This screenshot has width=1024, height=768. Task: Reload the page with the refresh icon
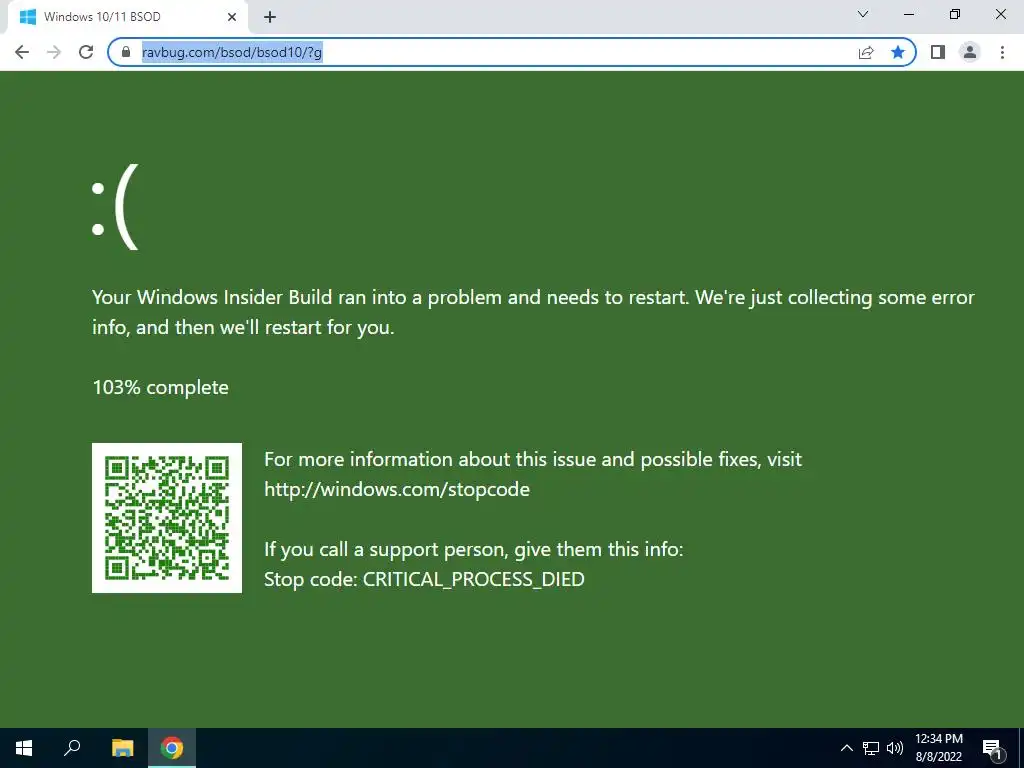click(86, 52)
